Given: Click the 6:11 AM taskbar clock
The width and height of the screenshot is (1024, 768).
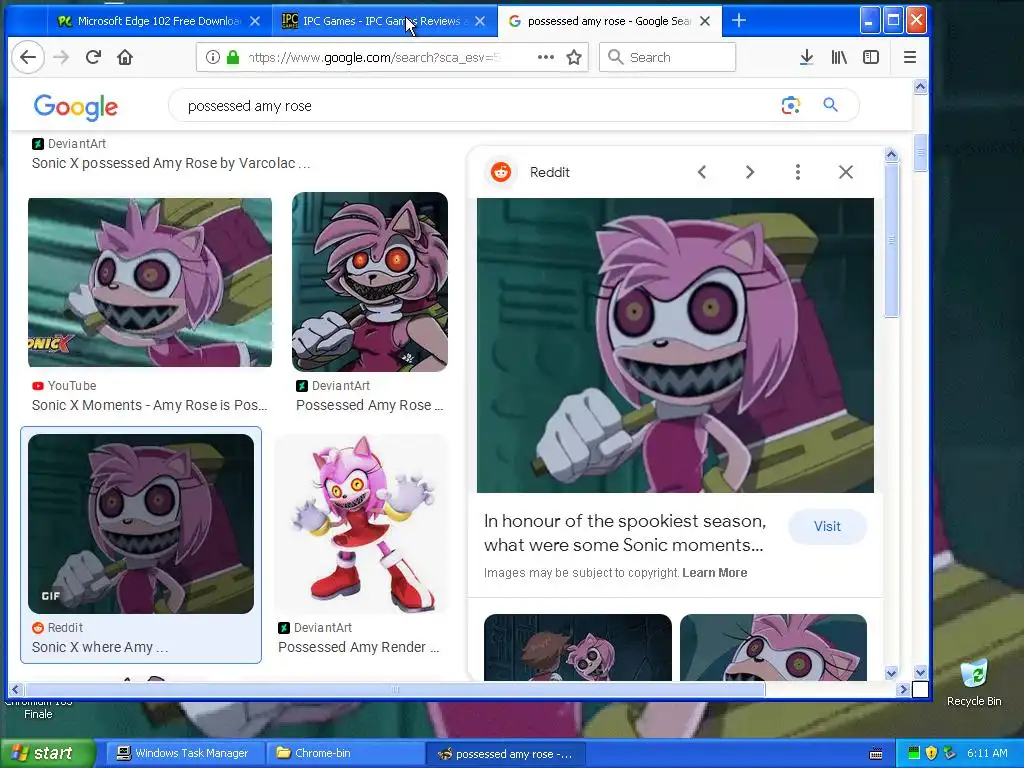Looking at the screenshot, I should pyautogui.click(x=987, y=753).
